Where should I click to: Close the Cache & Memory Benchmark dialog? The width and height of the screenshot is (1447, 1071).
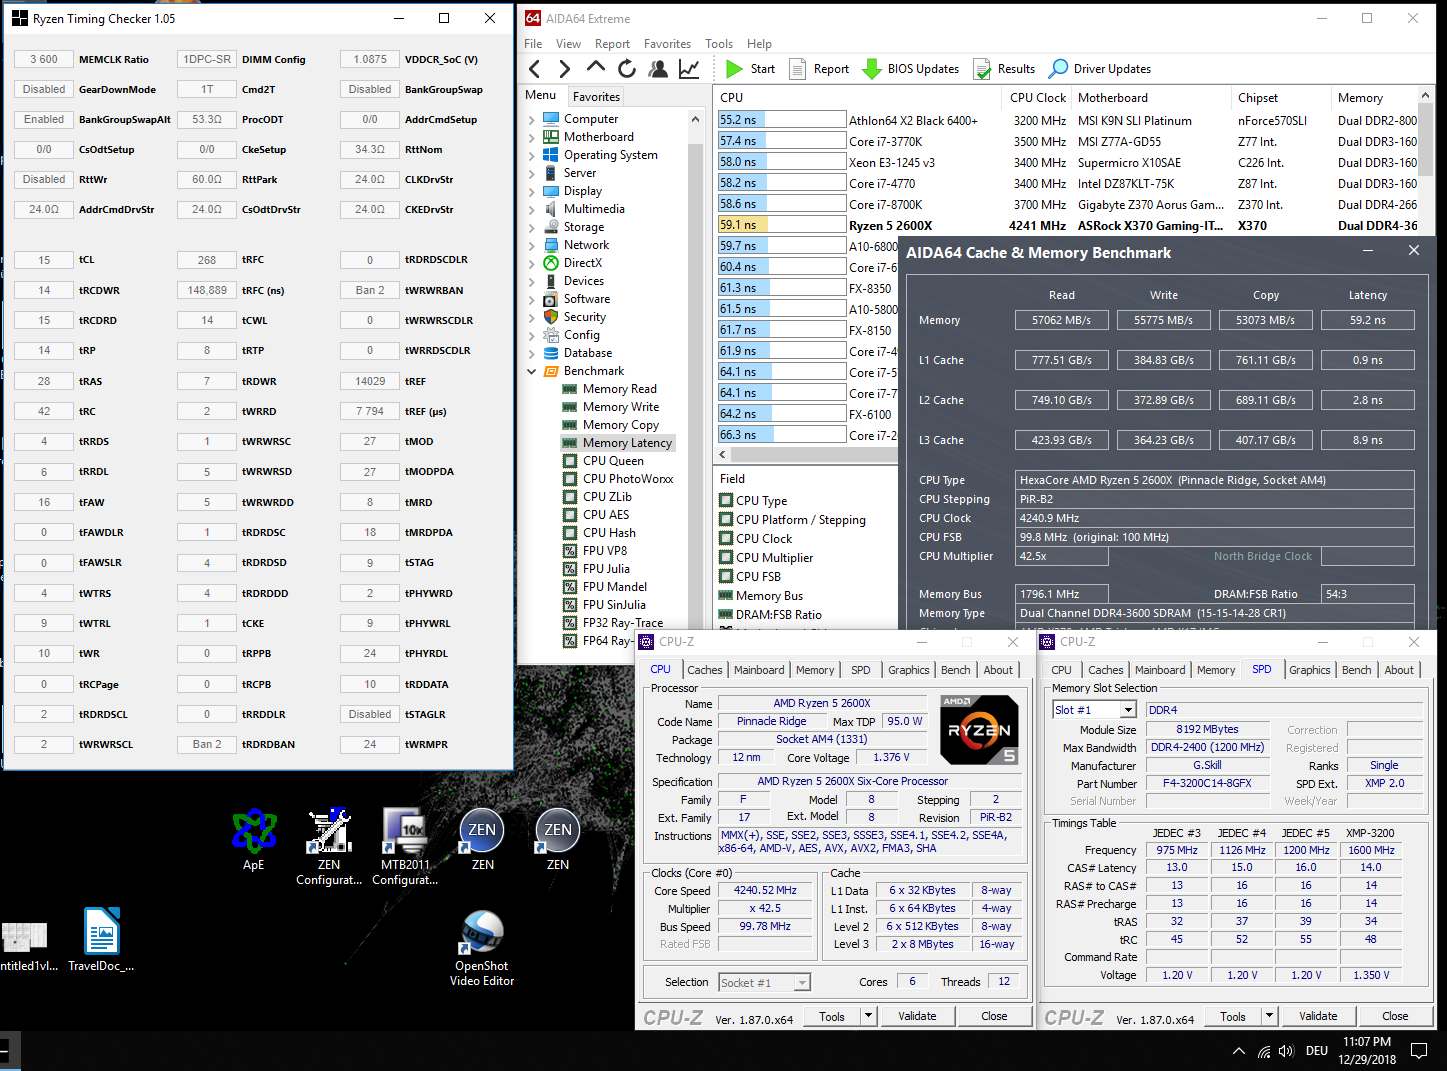[1413, 251]
